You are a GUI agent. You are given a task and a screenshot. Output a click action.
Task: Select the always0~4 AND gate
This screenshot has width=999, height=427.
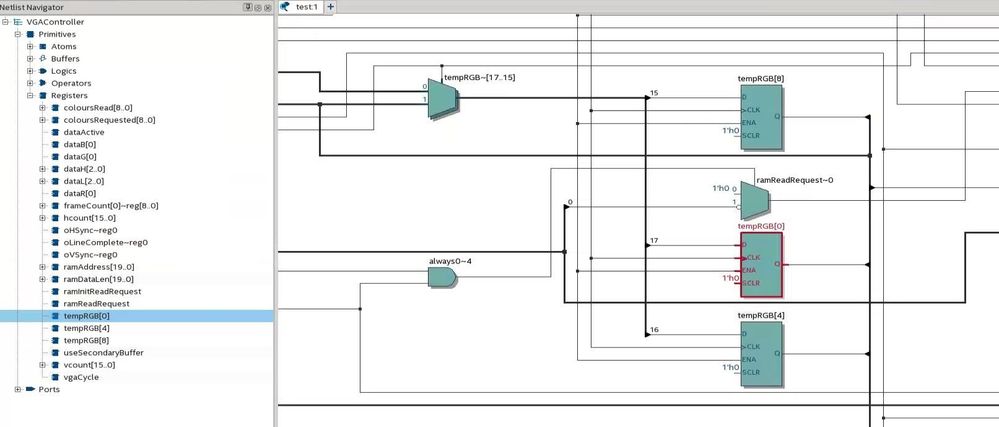[x=442, y=277]
